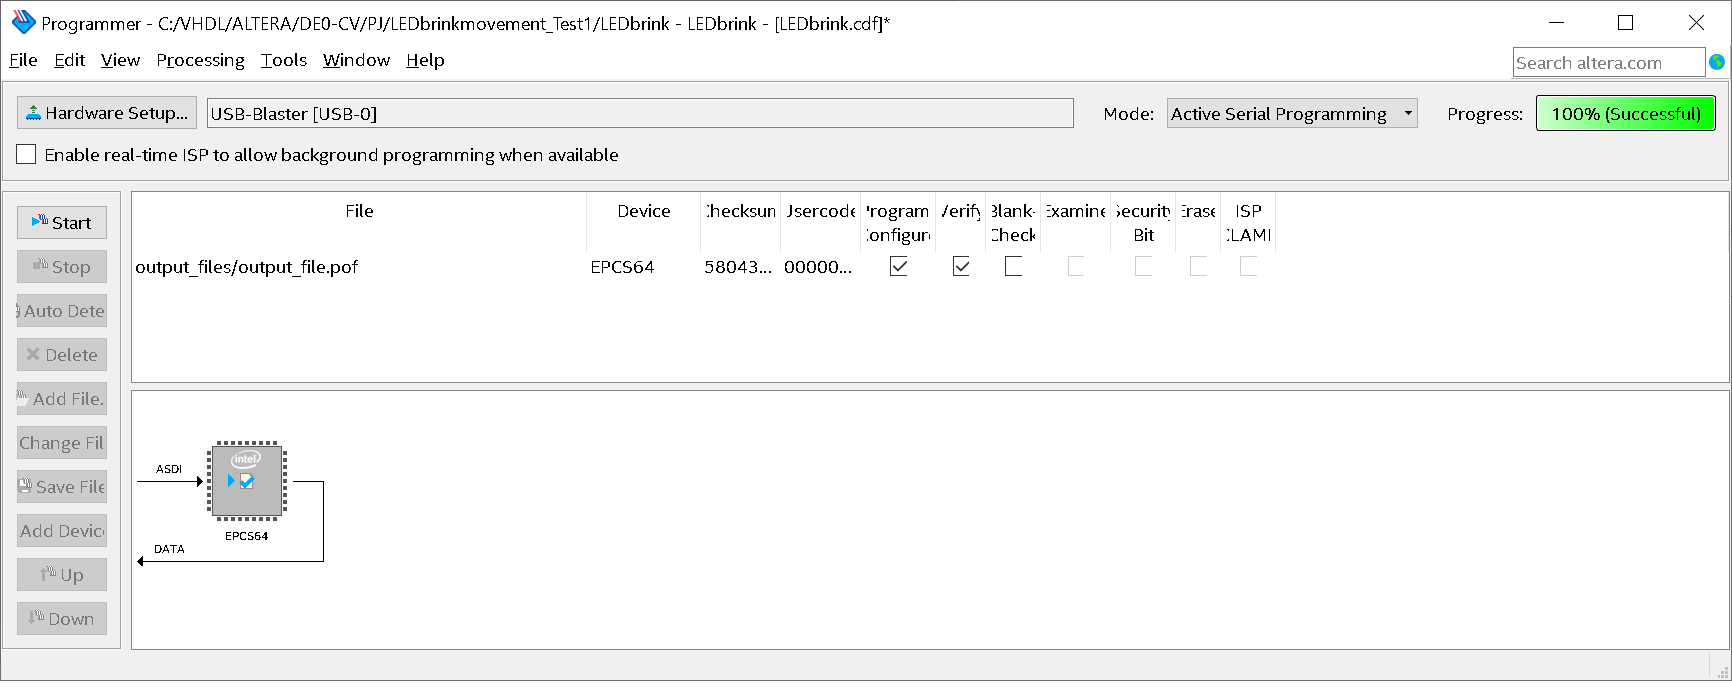
Task: Open Hardware Setup dialog
Action: coord(107,113)
